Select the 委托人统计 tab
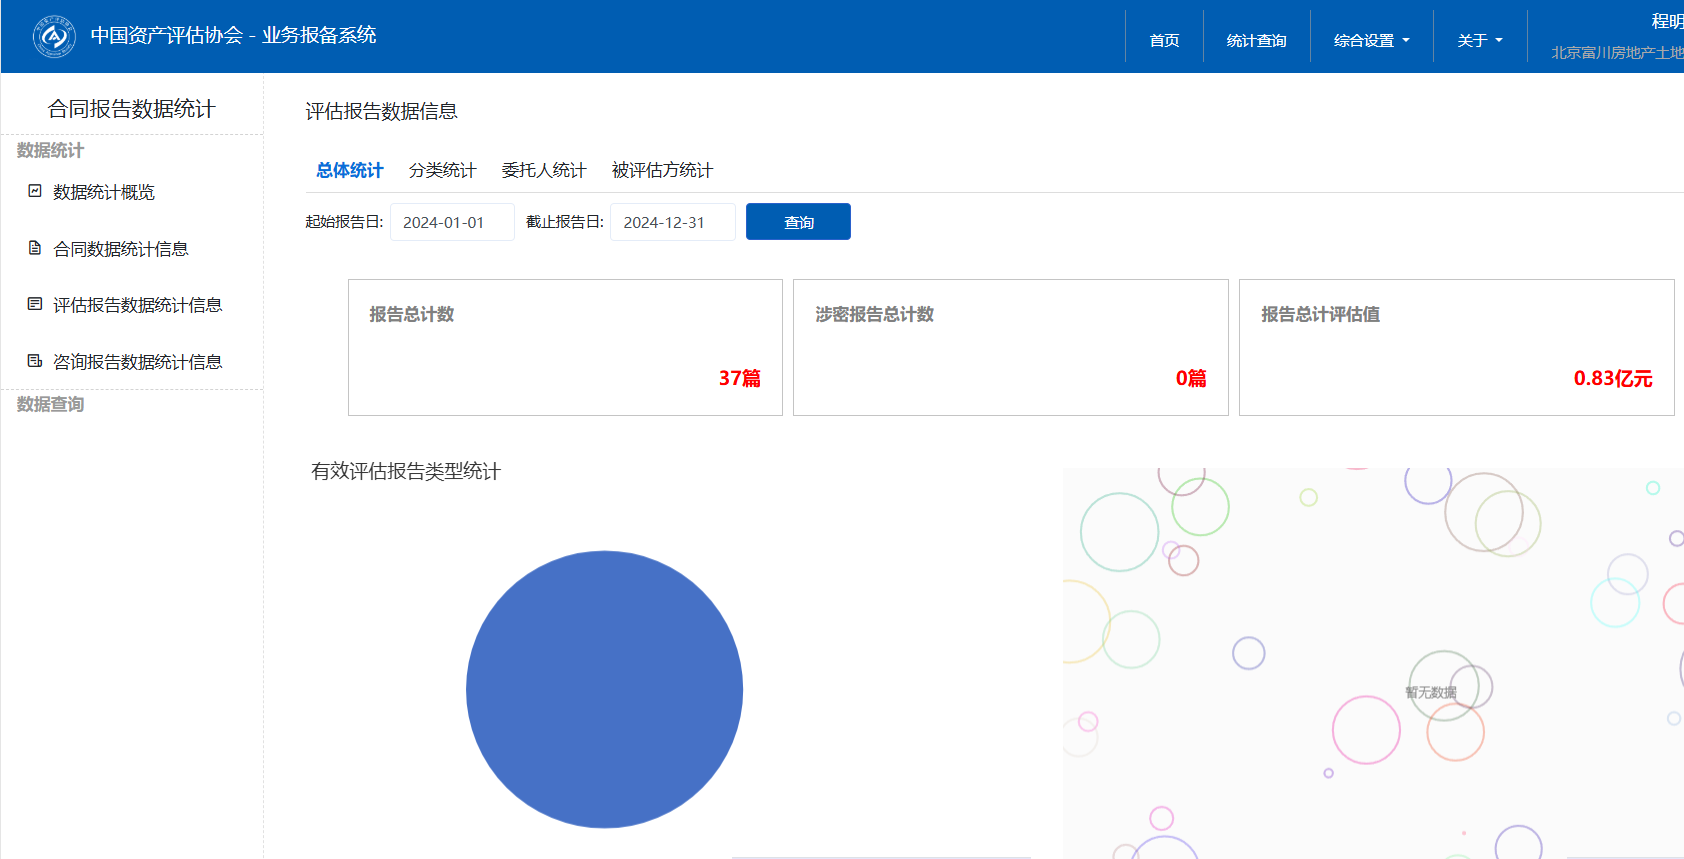Viewport: 1684px width, 859px height. (543, 170)
